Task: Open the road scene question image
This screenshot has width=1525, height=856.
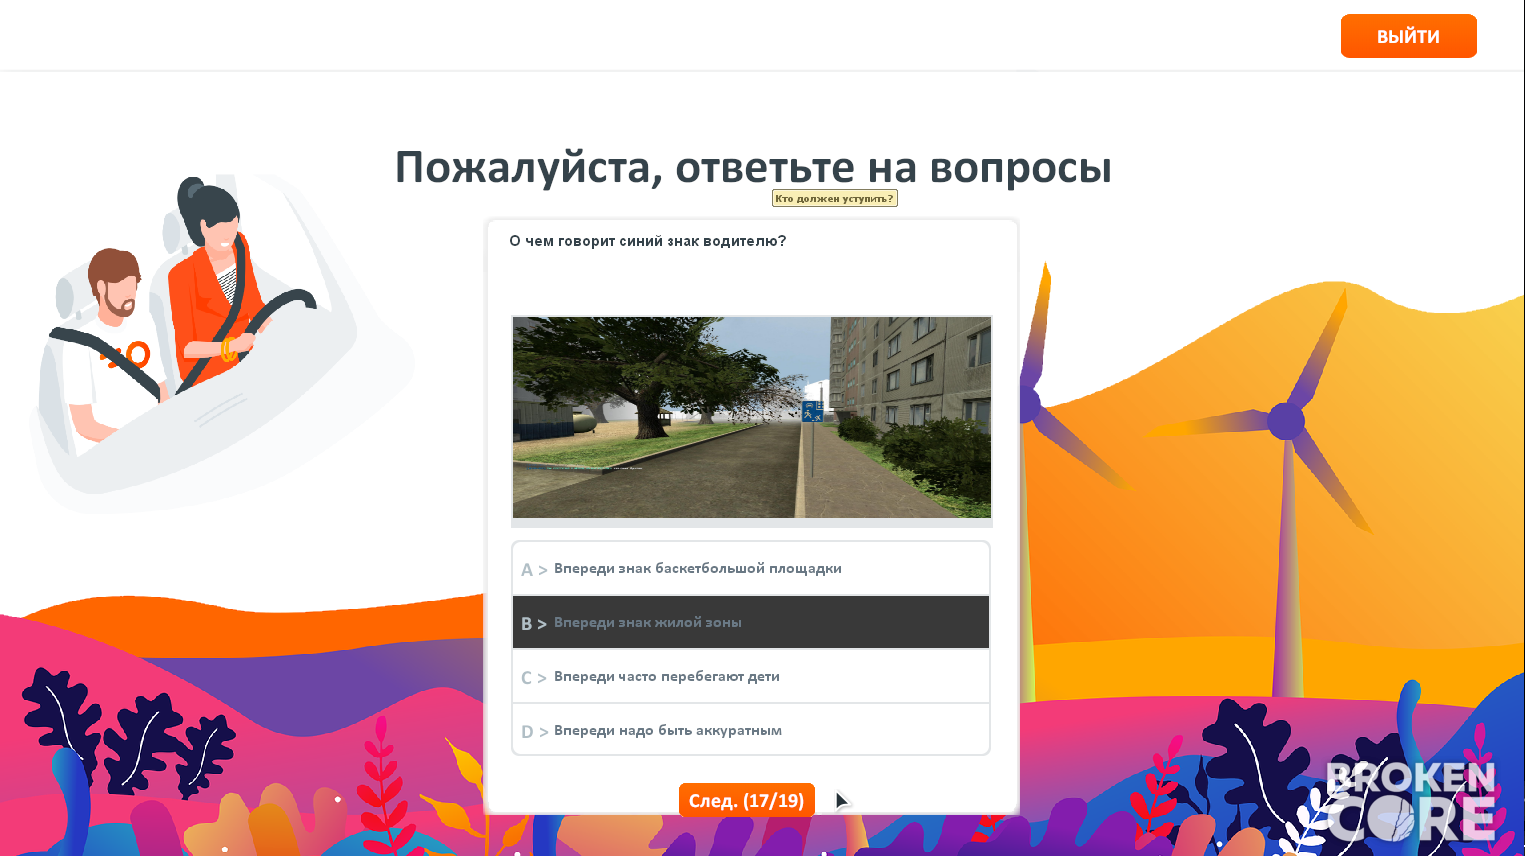Action: point(752,418)
